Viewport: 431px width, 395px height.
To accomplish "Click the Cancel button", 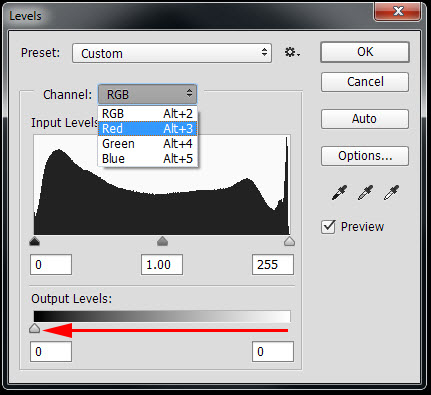I will 365,82.
